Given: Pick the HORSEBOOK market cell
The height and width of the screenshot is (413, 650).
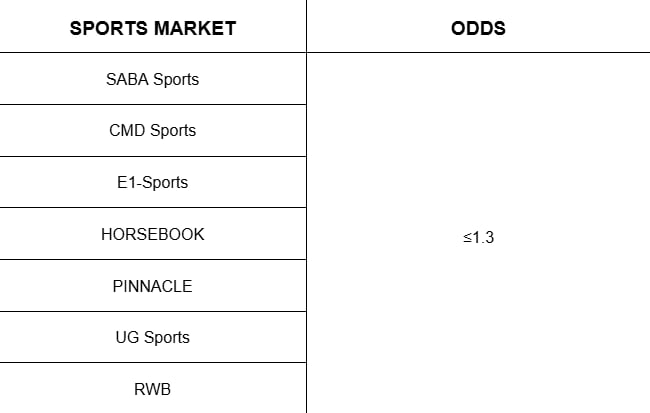Looking at the screenshot, I should point(153,234).
